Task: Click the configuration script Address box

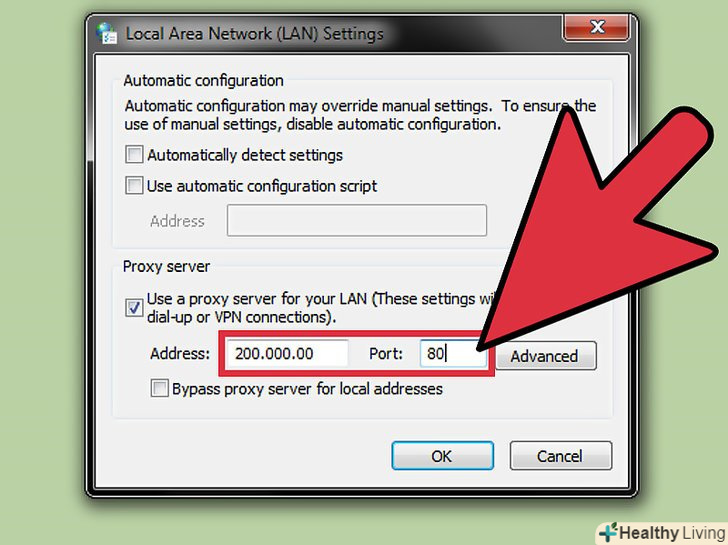Action: [357, 221]
